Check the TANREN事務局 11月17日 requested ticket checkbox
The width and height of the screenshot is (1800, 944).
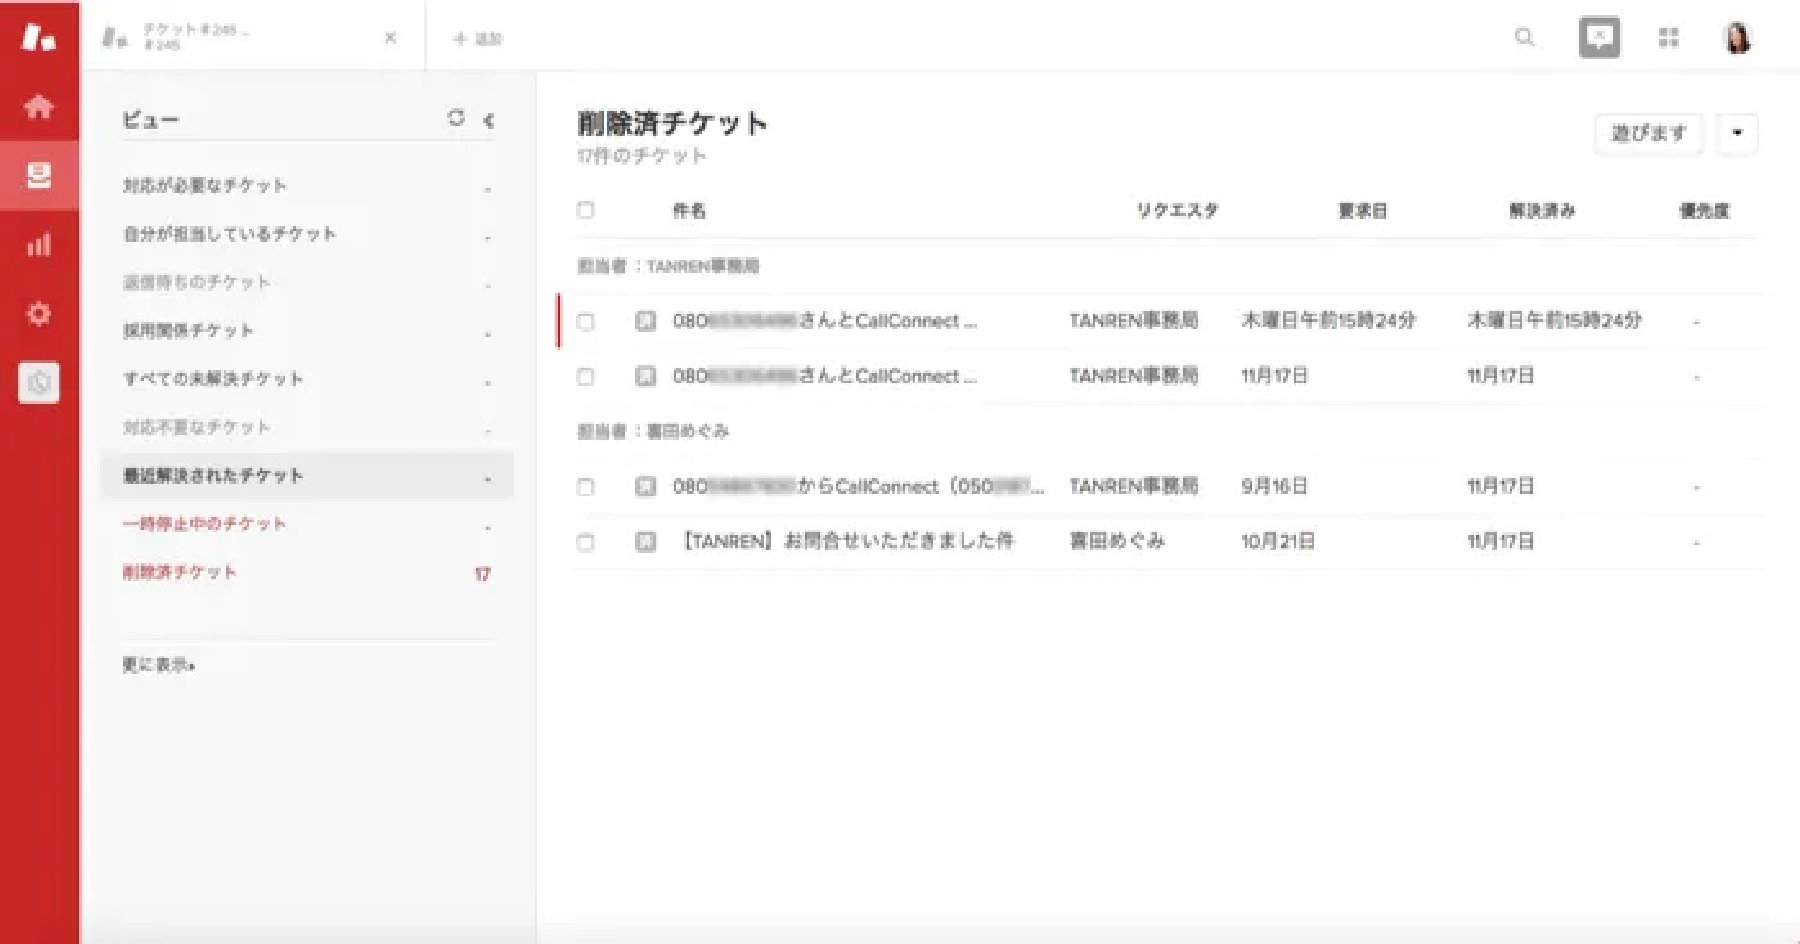pos(586,377)
